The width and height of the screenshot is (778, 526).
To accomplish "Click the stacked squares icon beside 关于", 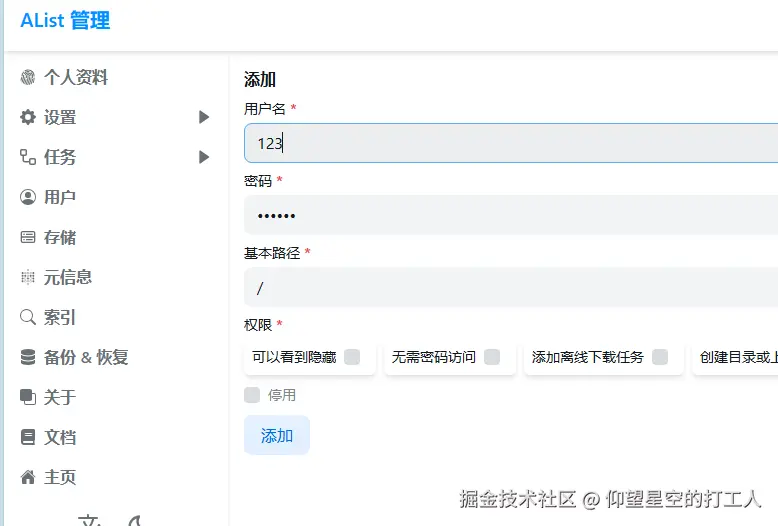I will (28, 397).
